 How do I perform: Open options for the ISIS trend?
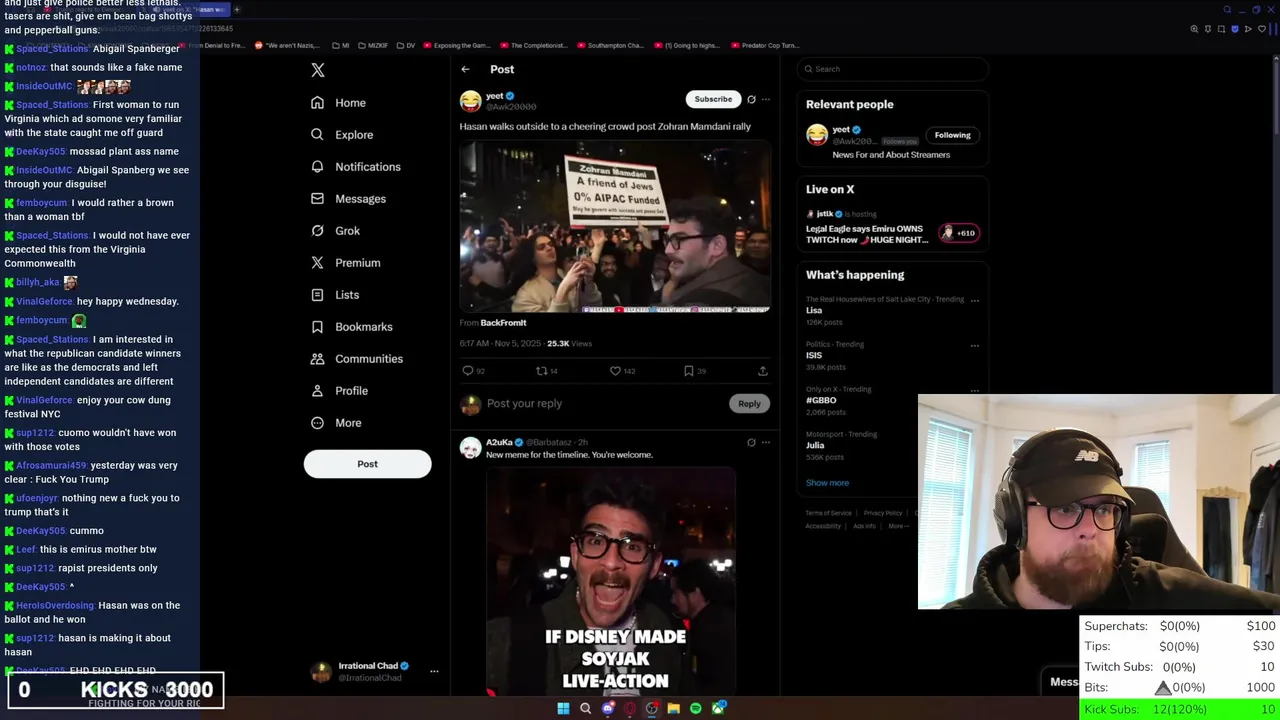pyautogui.click(x=975, y=346)
